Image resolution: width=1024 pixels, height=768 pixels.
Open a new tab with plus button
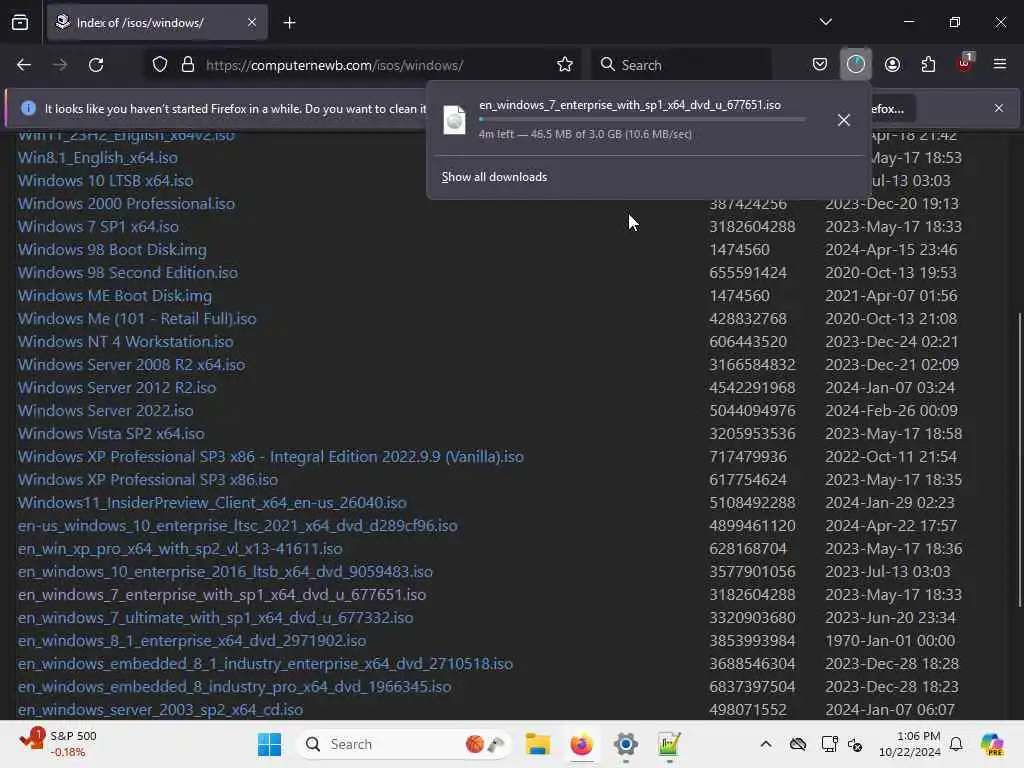[x=289, y=23]
